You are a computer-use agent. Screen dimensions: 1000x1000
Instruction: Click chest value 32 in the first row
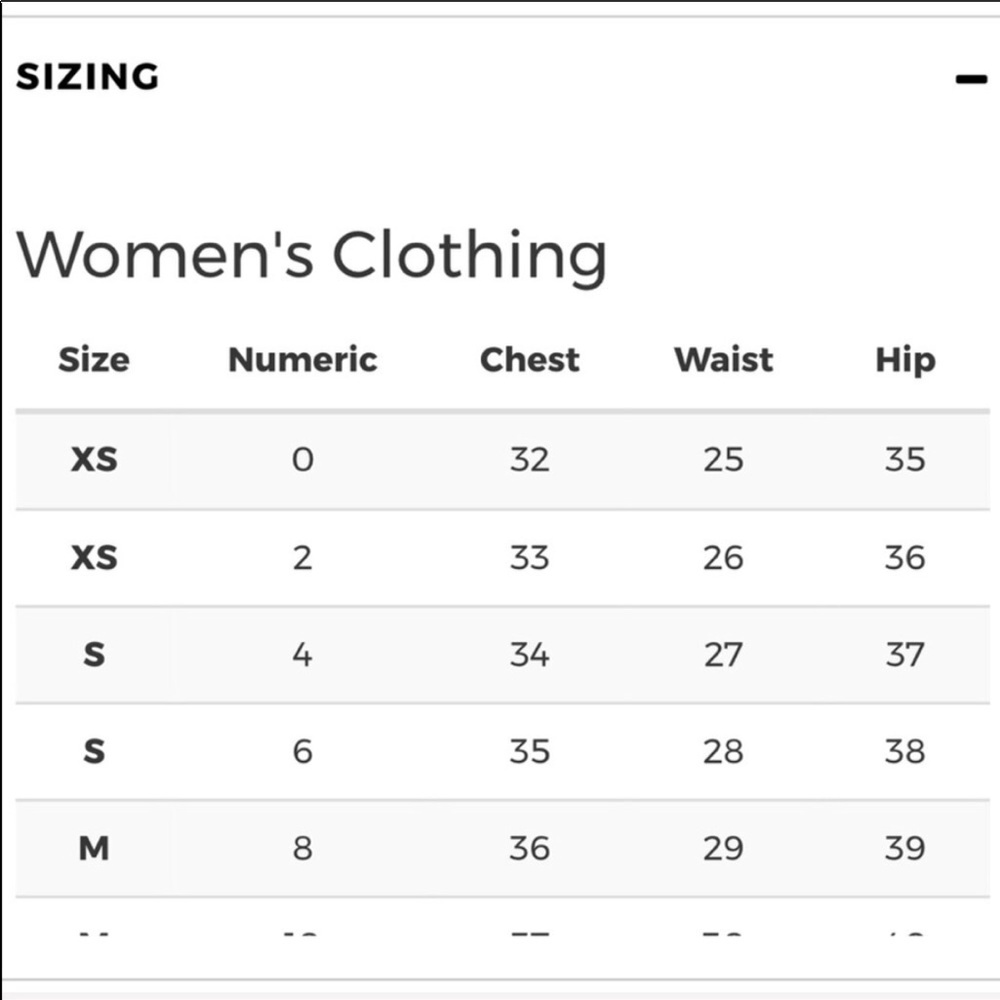[x=530, y=460]
